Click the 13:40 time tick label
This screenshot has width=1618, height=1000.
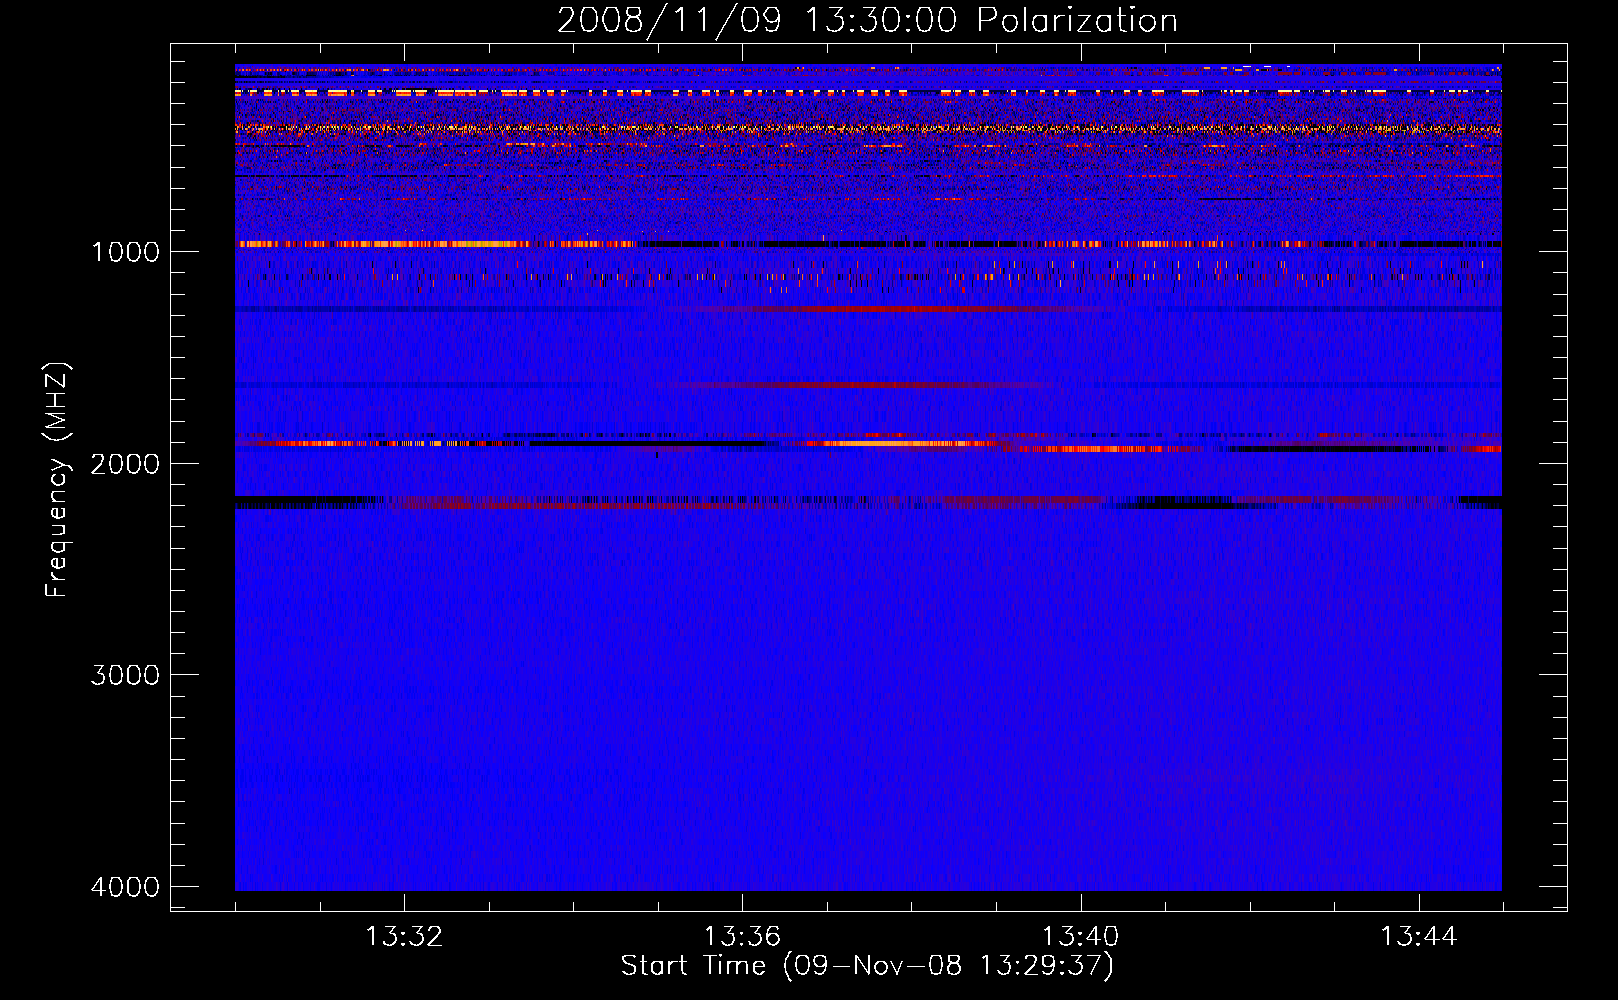click(x=1081, y=937)
